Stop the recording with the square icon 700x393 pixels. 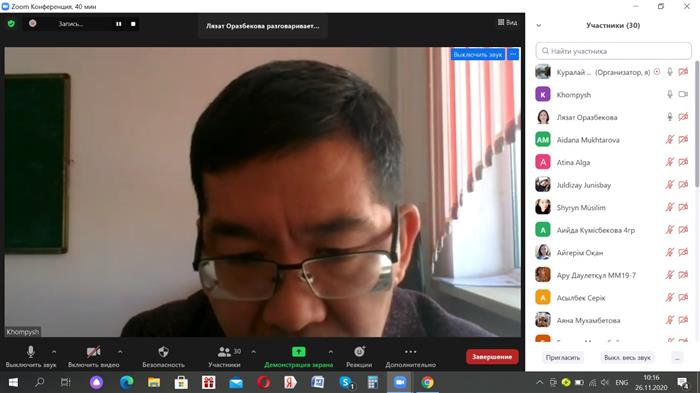tap(133, 24)
